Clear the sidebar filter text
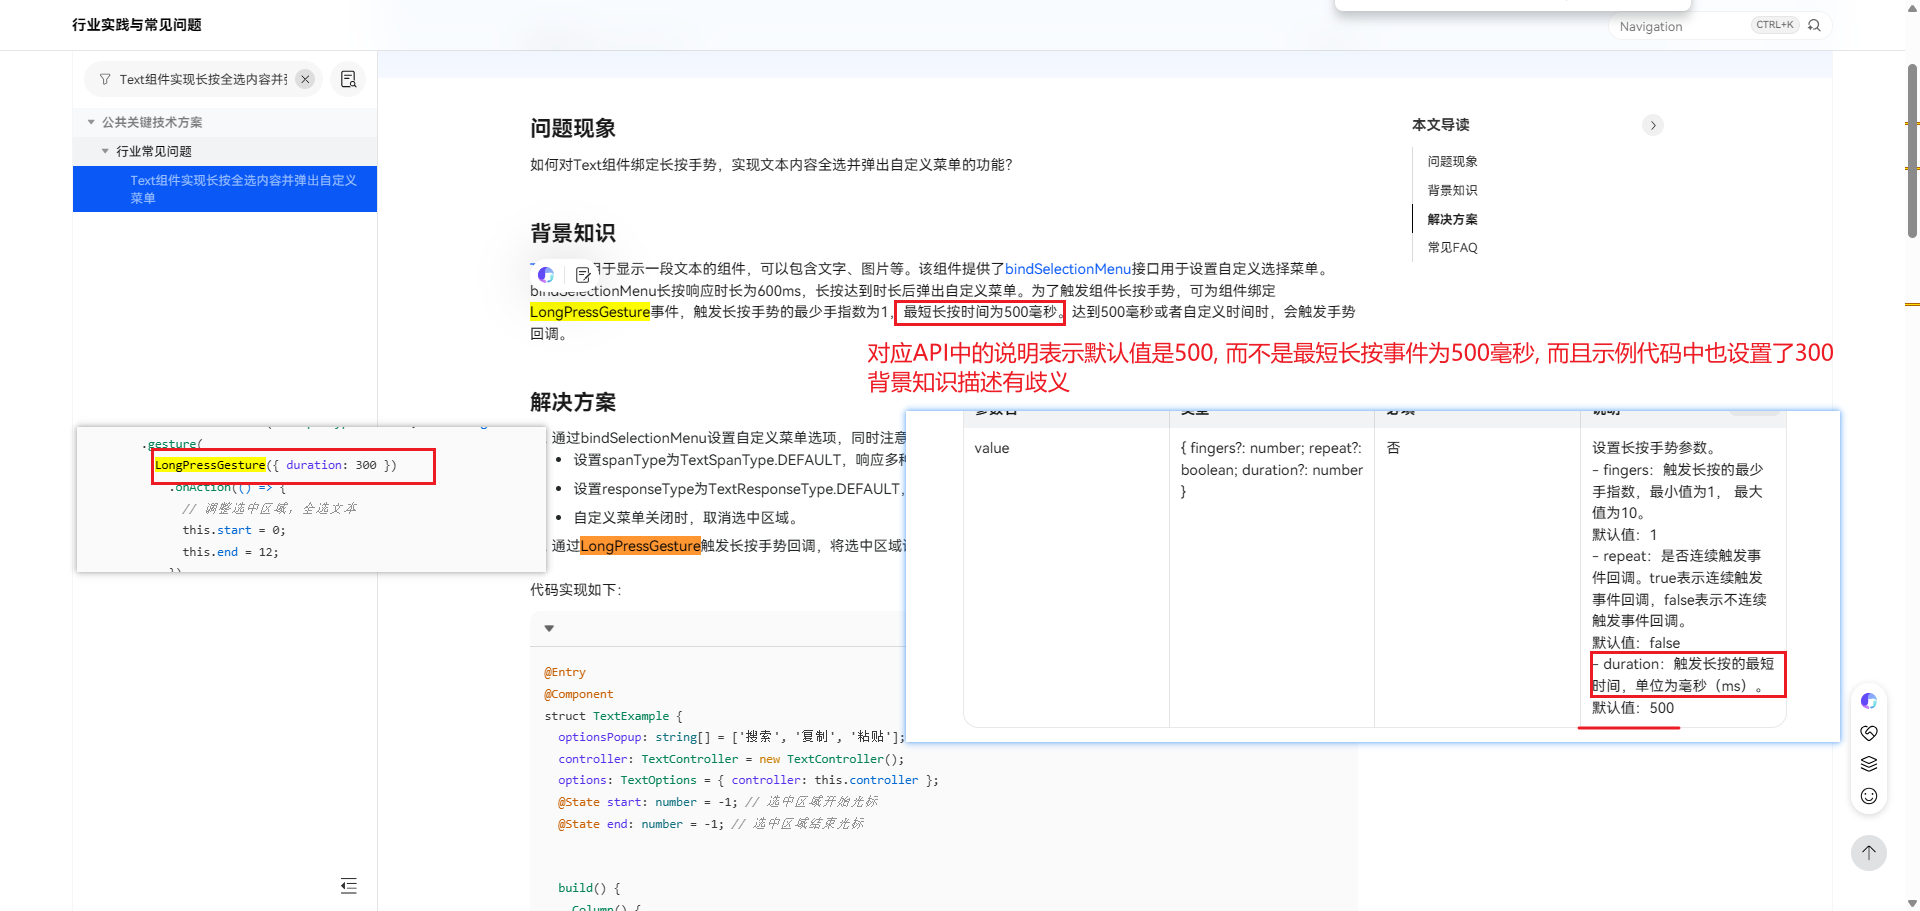The height and width of the screenshot is (911, 1920). [x=306, y=79]
